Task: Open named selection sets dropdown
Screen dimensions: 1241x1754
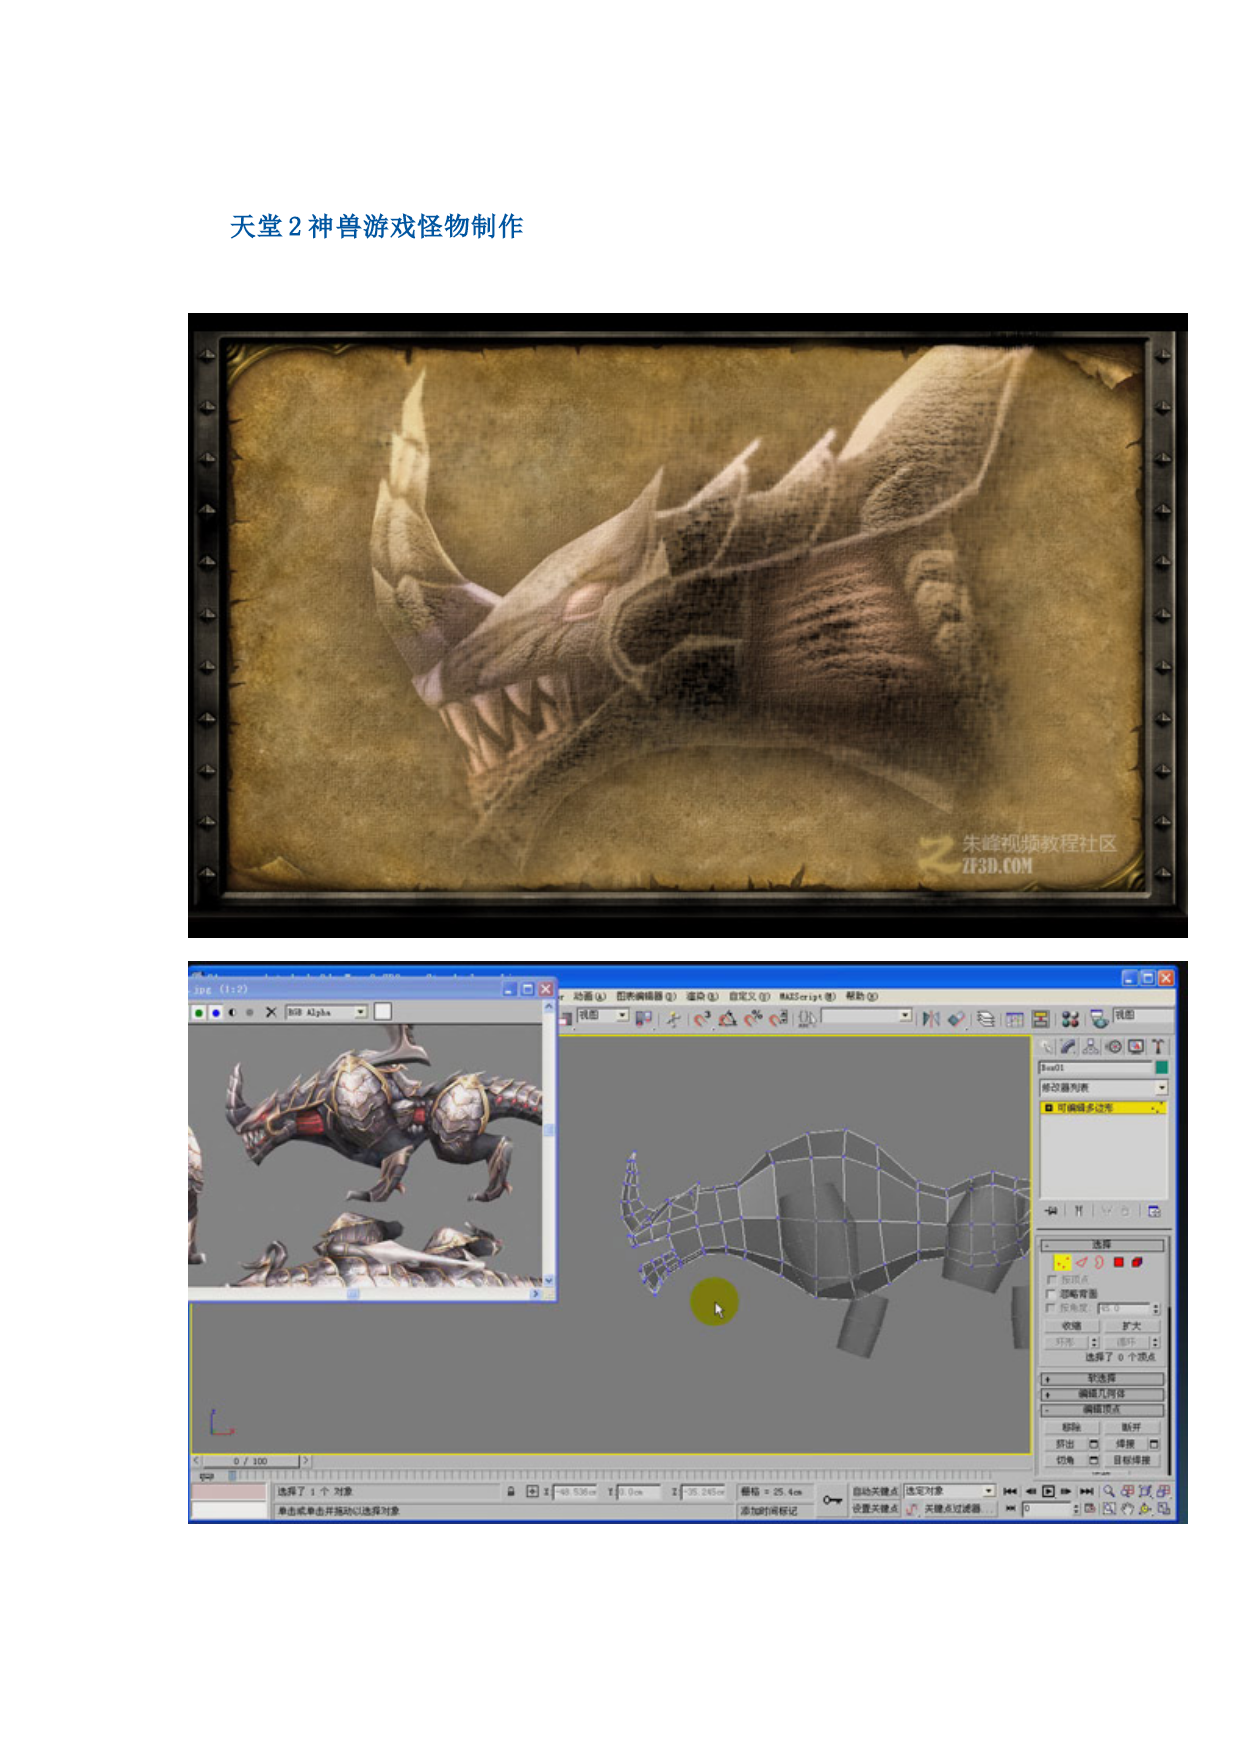Action: coord(866,1016)
